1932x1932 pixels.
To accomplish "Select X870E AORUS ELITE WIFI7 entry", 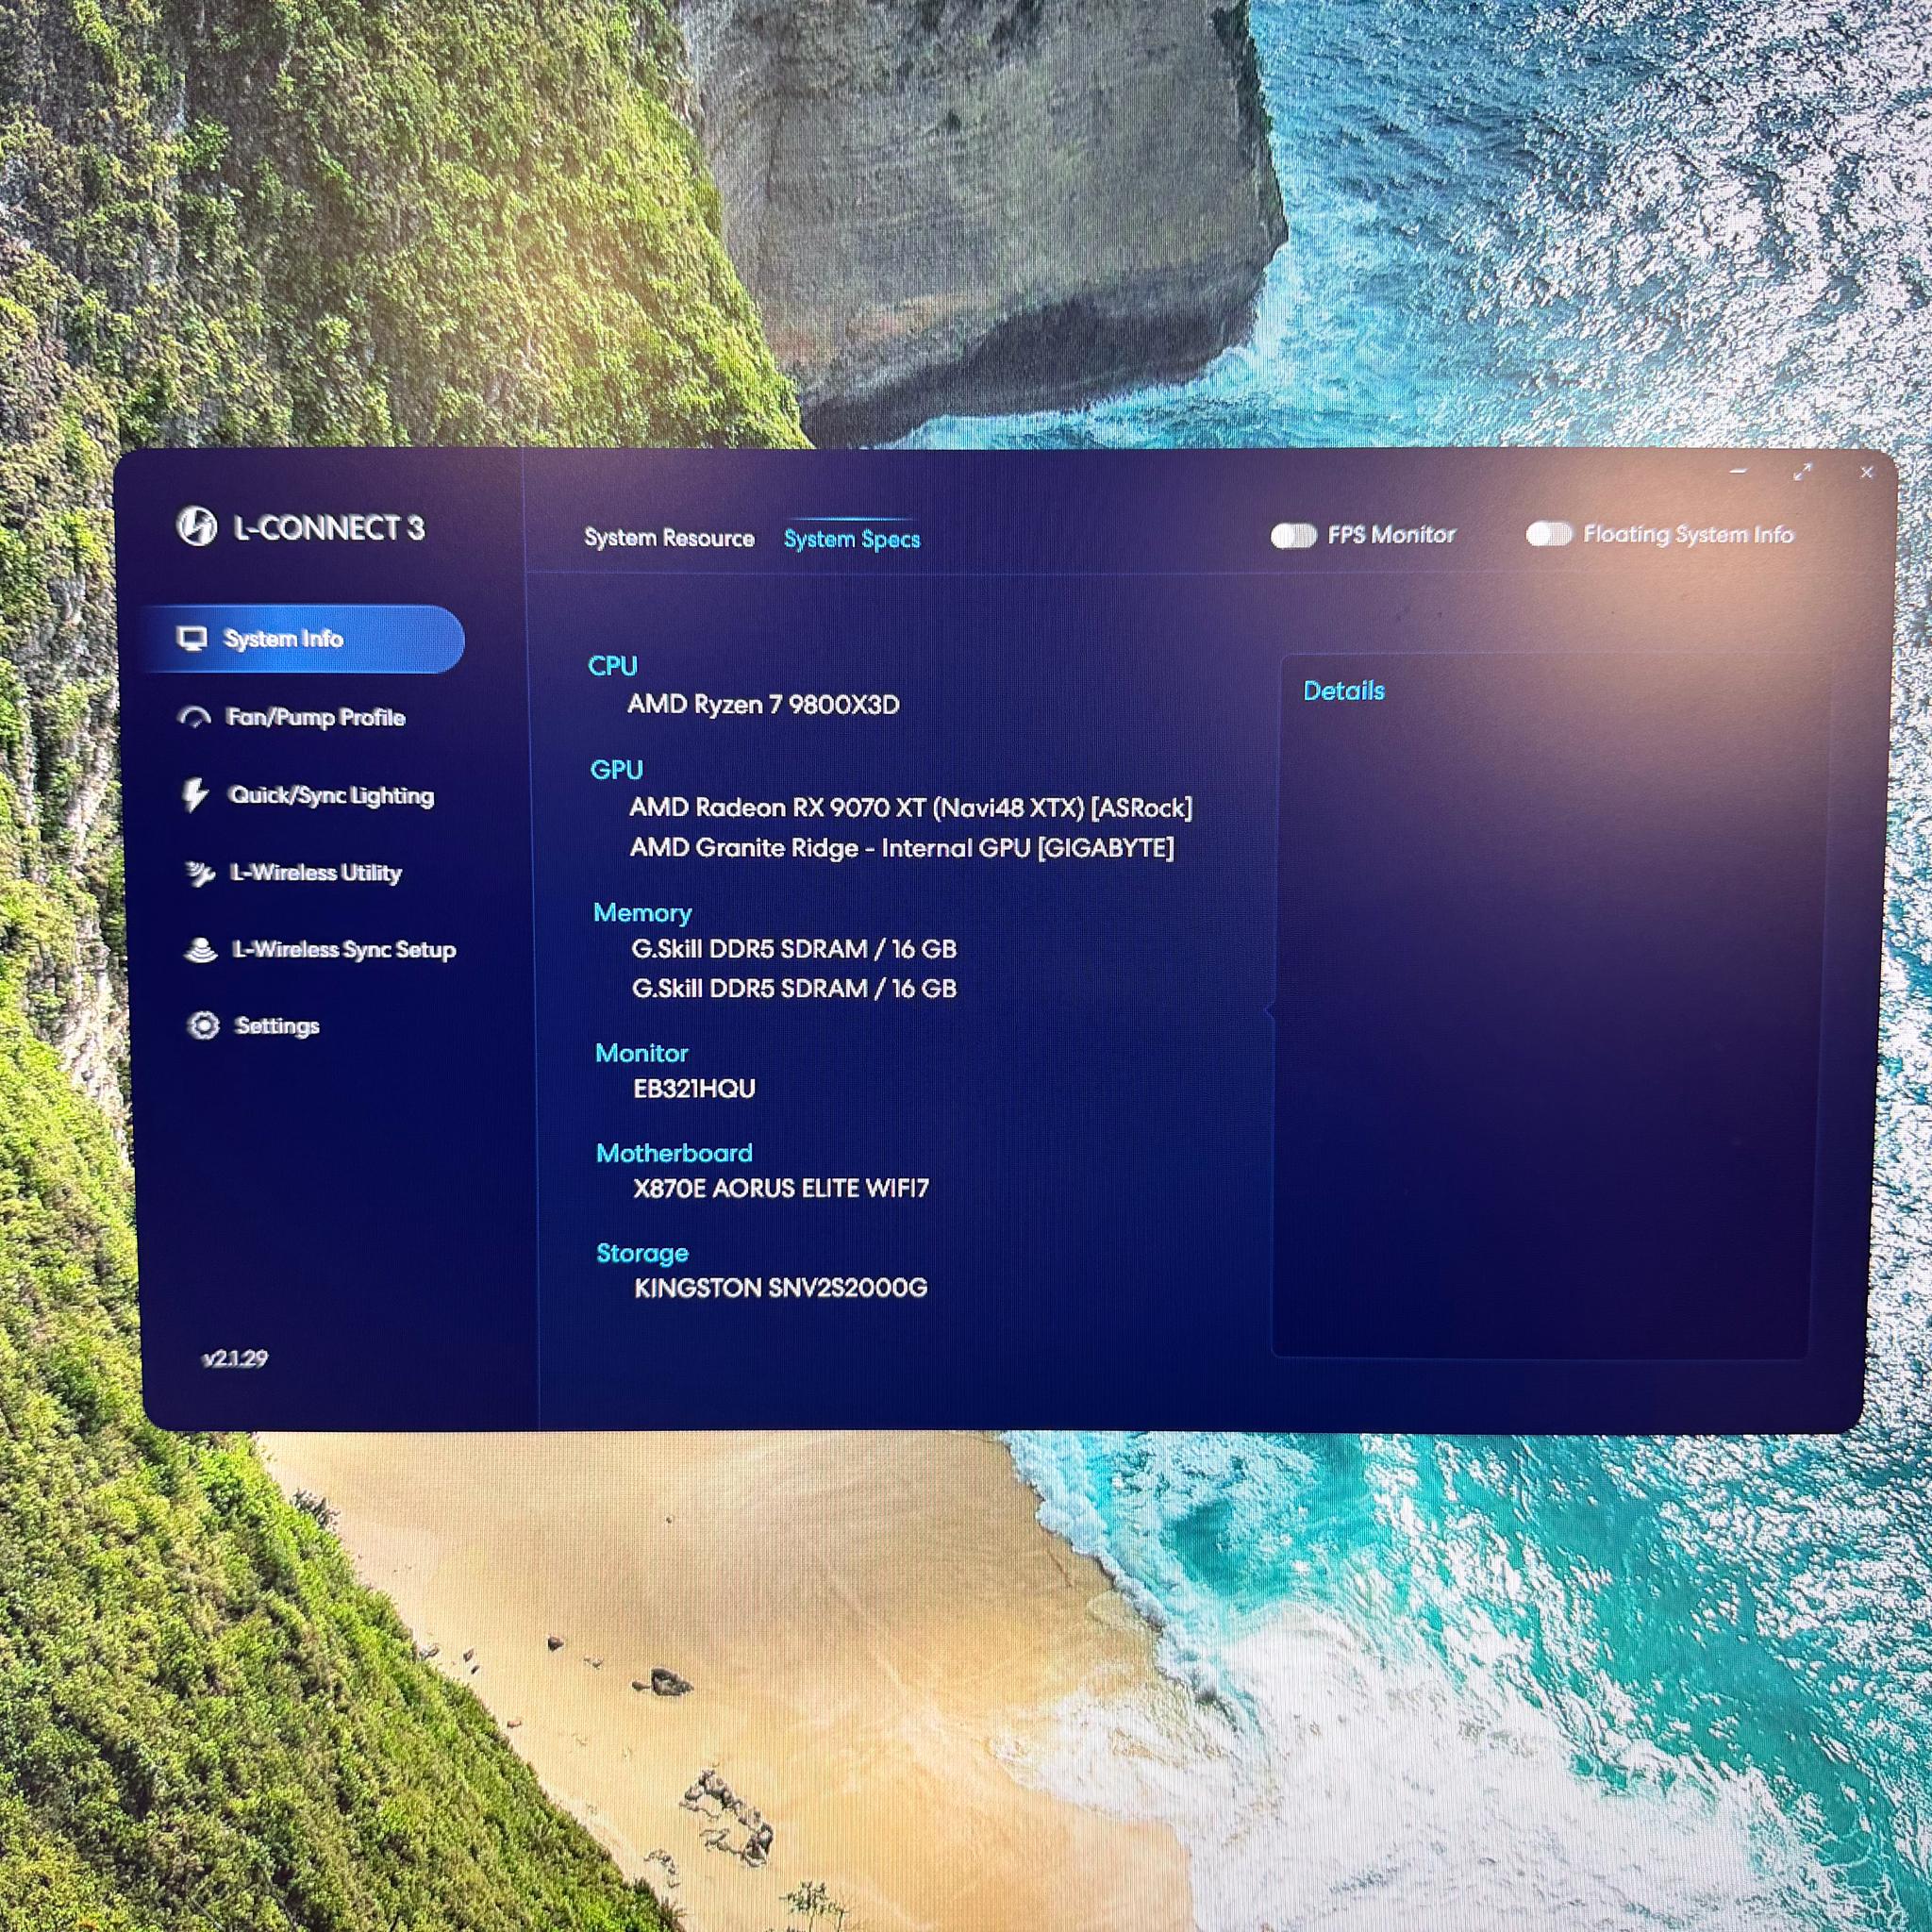I will 781,1189.
